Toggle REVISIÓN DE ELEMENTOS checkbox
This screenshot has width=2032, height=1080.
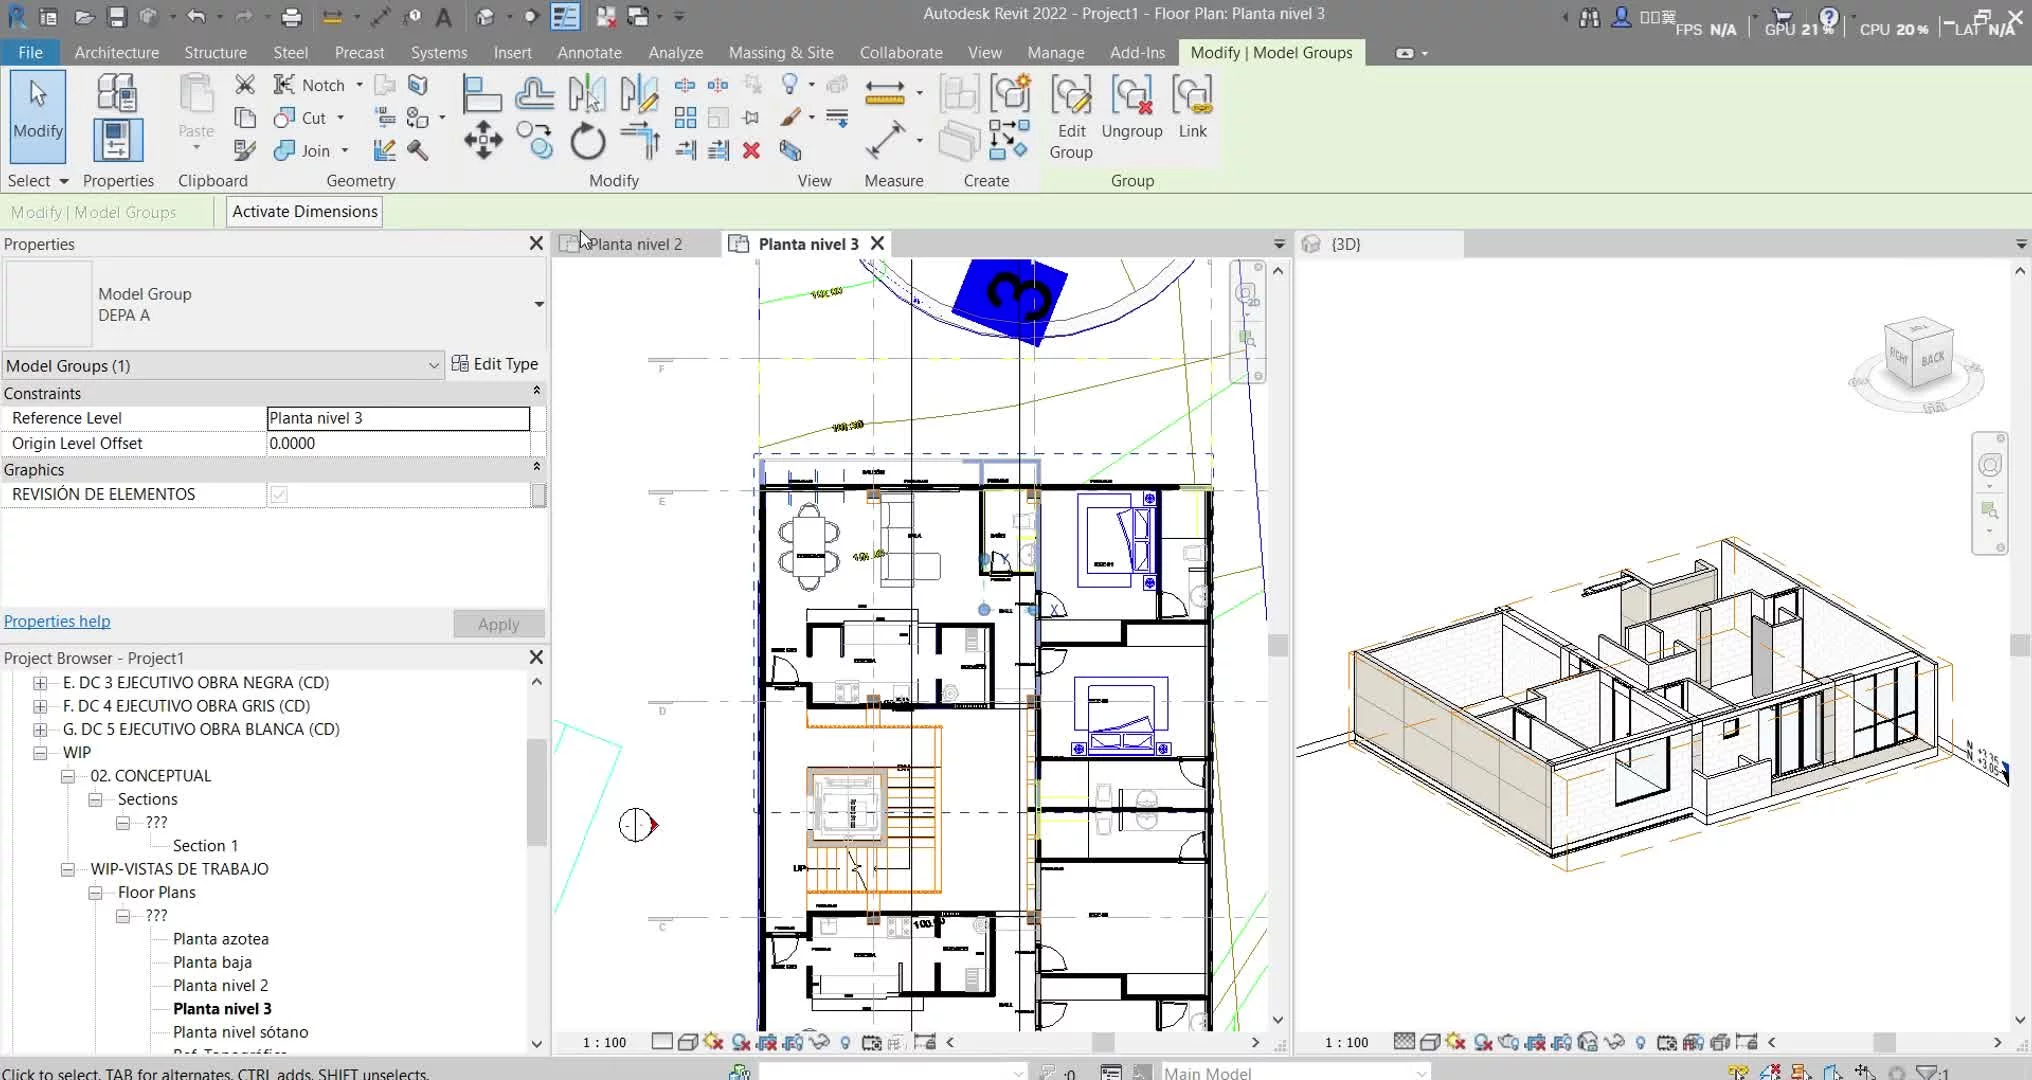coord(279,494)
